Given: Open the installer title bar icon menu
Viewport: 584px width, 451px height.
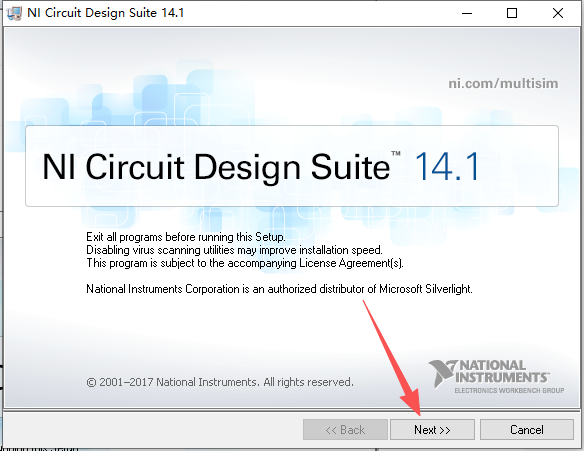Looking at the screenshot, I should pyautogui.click(x=14, y=13).
